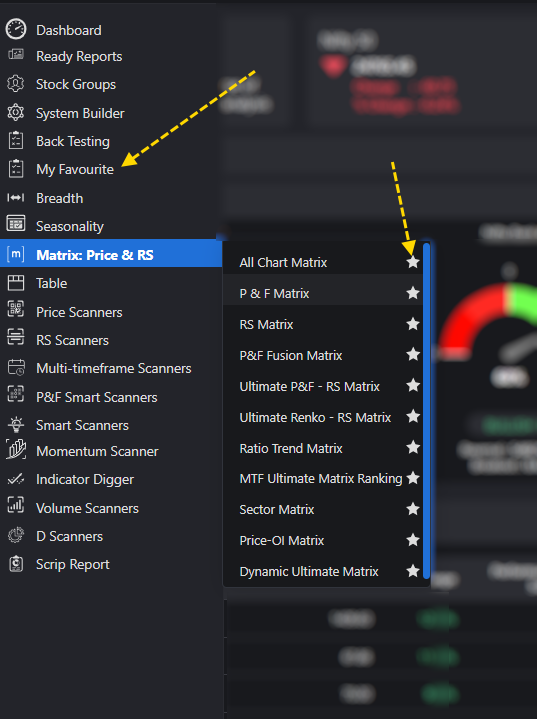The image size is (537, 719).
Task: Toggle favourite star for RS Matrix
Action: 413,324
